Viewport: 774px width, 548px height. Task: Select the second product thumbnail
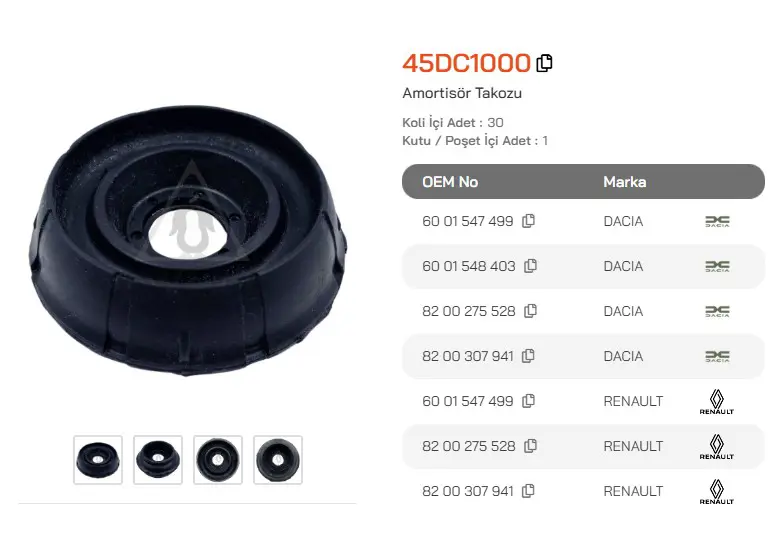pyautogui.click(x=158, y=460)
